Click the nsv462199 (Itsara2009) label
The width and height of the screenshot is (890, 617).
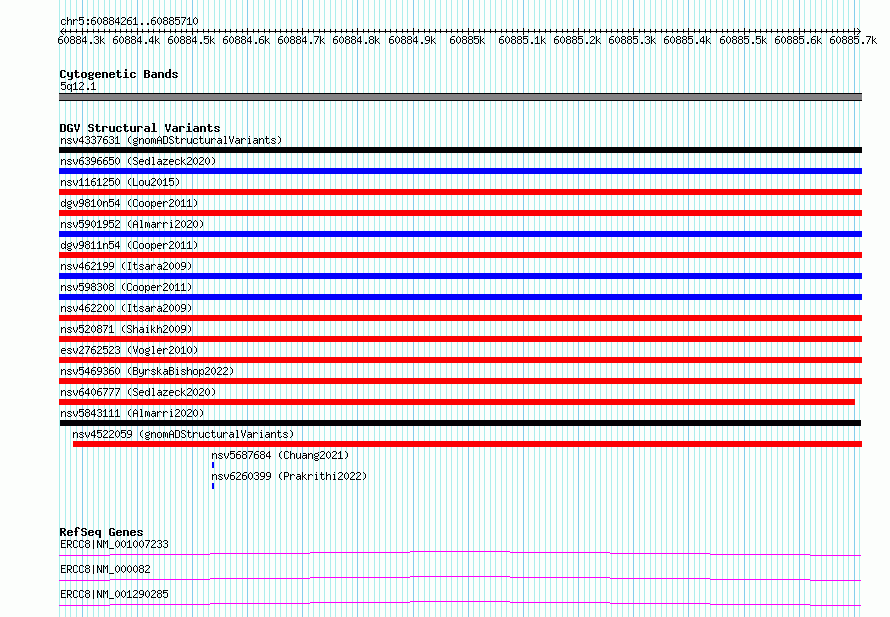pyautogui.click(x=126, y=266)
